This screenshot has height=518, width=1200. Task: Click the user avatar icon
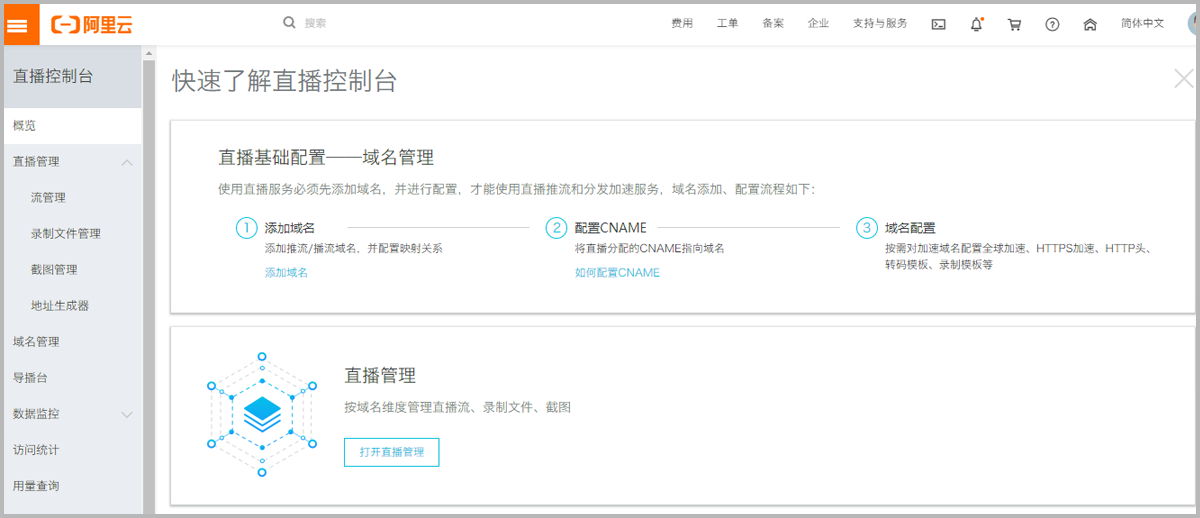pyautogui.click(x=1192, y=24)
